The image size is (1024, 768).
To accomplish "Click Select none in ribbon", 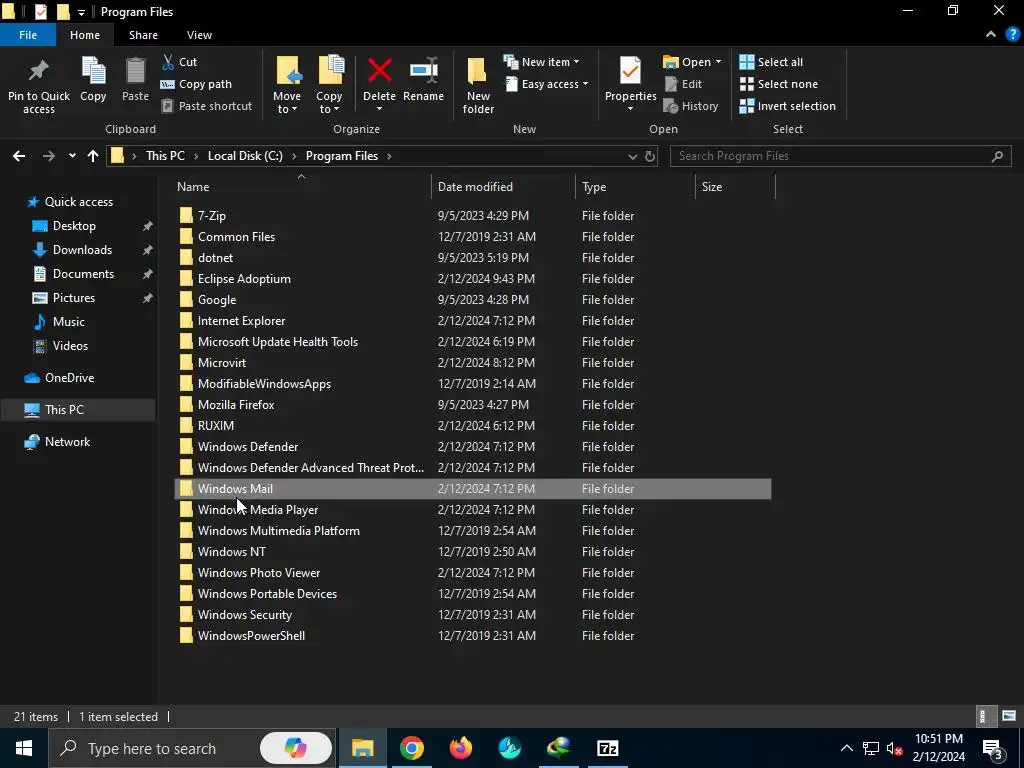I will pos(778,84).
